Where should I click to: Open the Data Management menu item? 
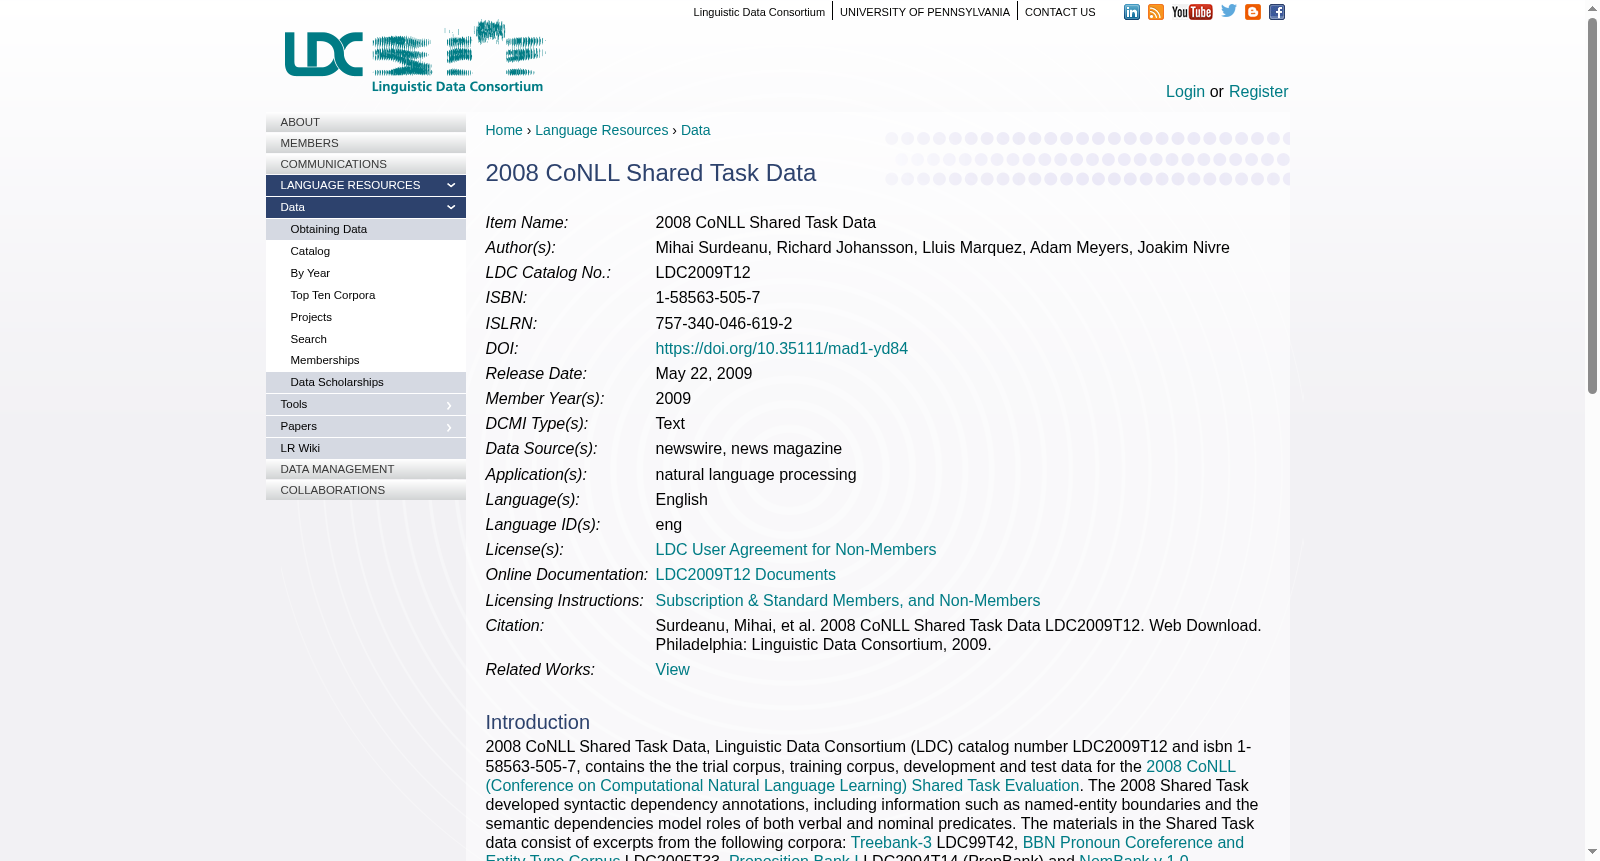(365, 469)
